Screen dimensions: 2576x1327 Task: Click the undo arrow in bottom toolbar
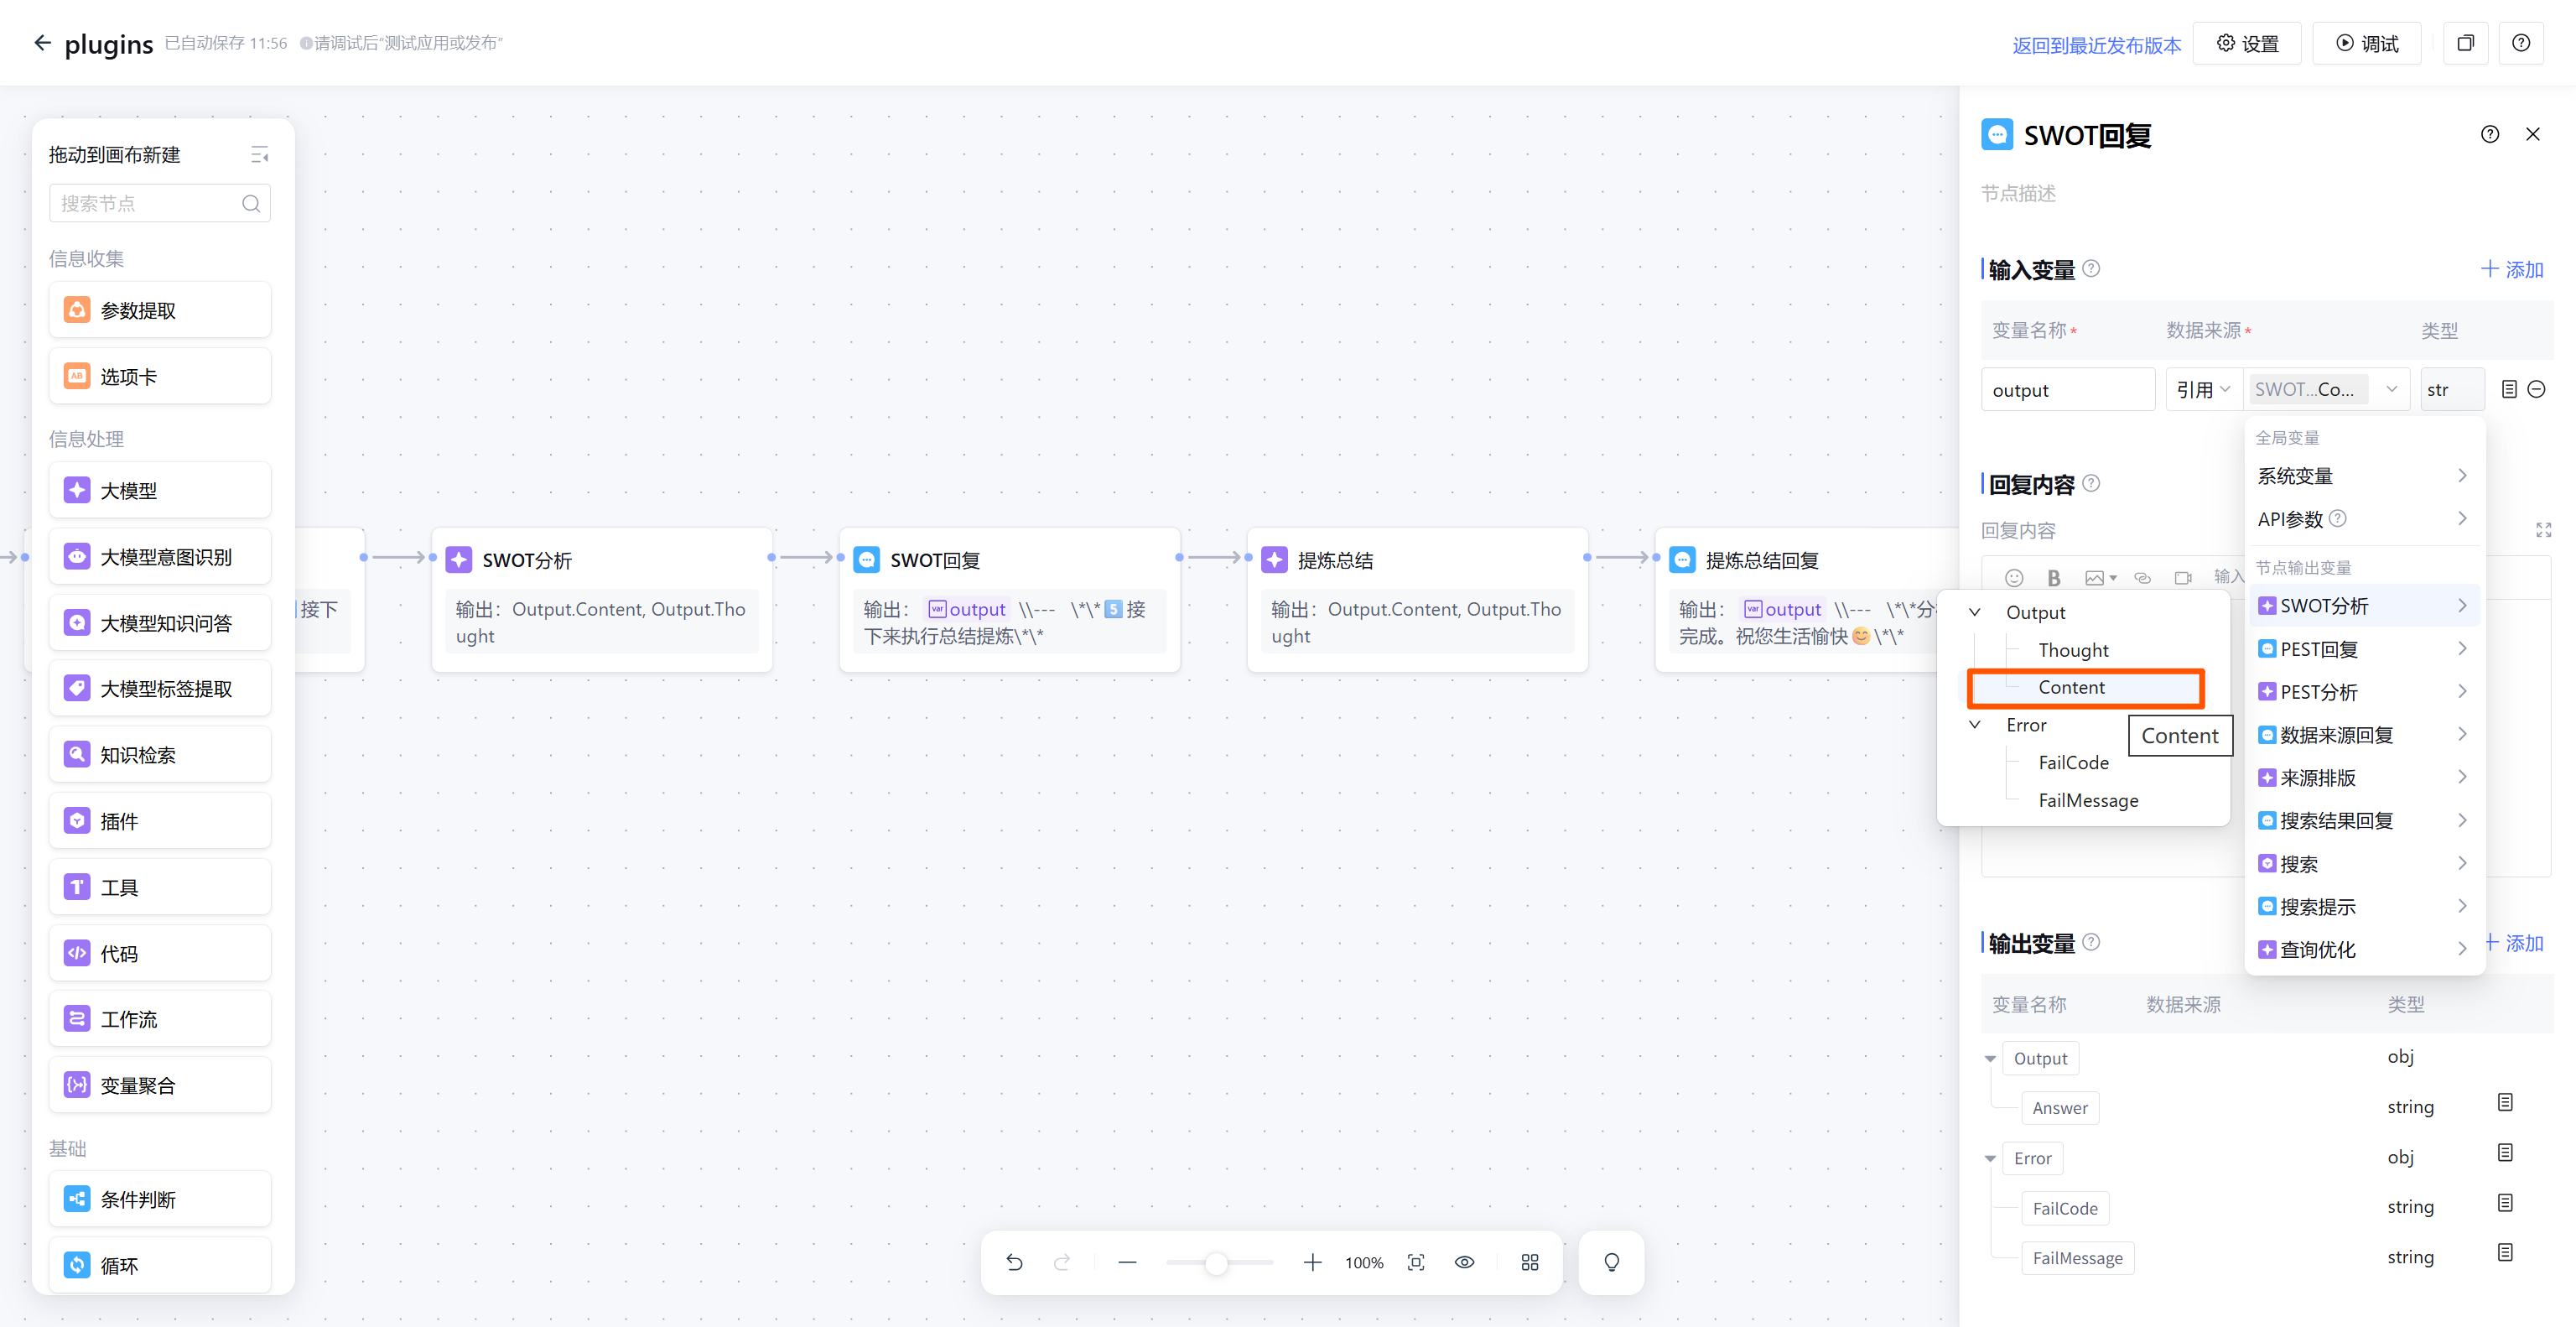[x=1014, y=1262]
